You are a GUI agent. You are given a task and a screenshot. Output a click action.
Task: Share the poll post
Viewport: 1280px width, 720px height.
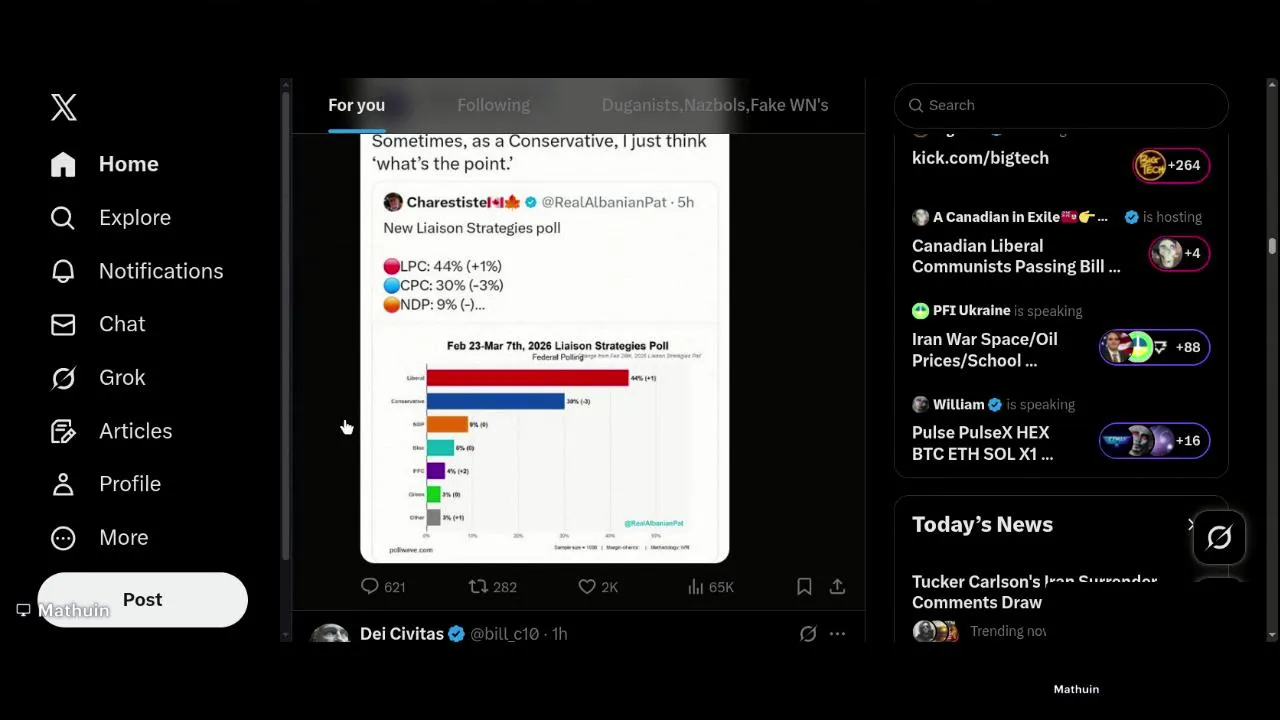tap(838, 587)
